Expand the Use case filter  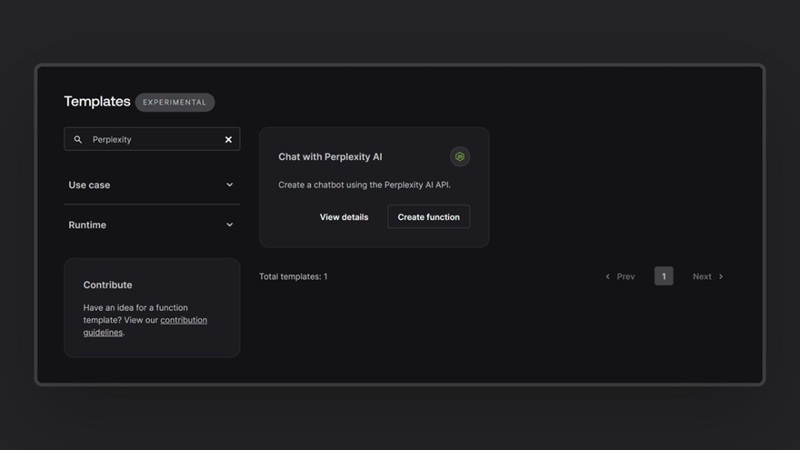152,185
